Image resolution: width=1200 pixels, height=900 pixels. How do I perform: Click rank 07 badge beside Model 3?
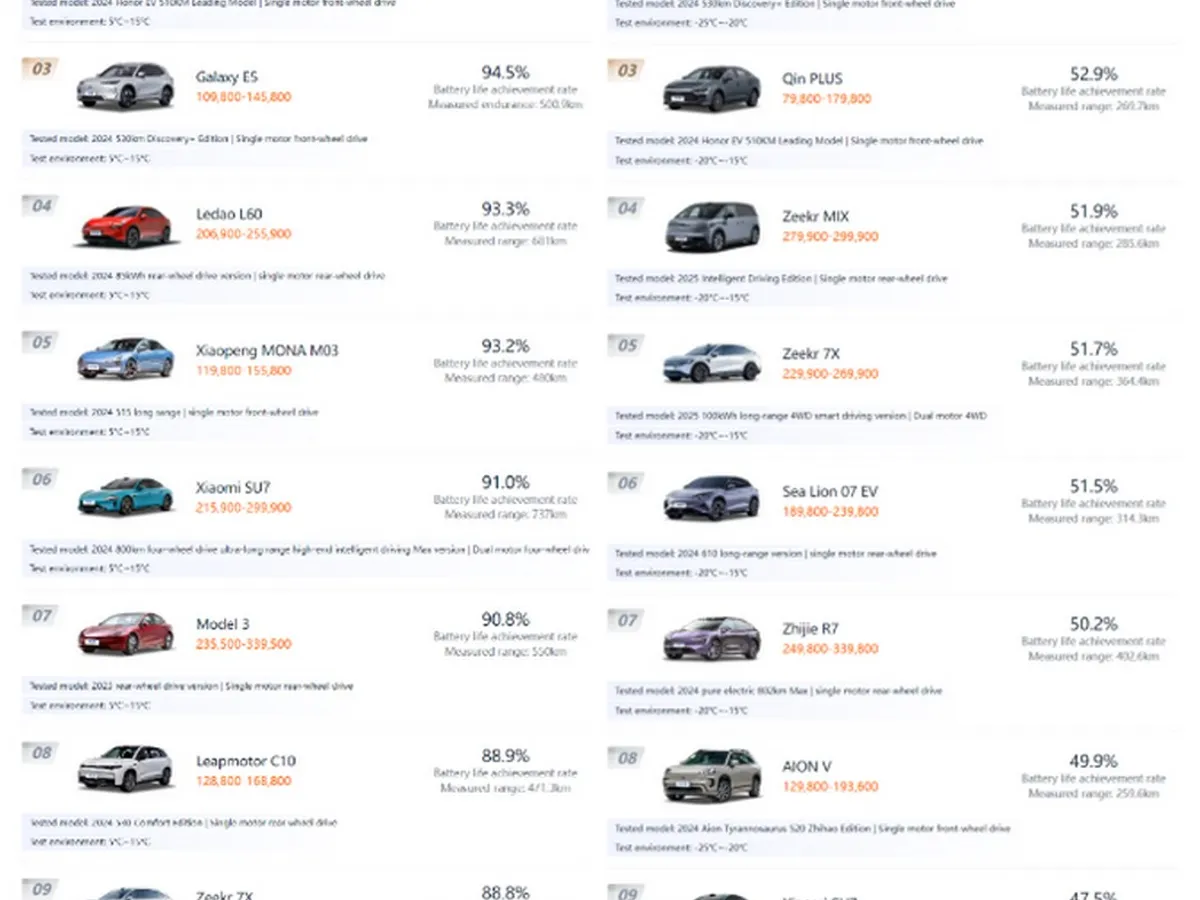40,616
